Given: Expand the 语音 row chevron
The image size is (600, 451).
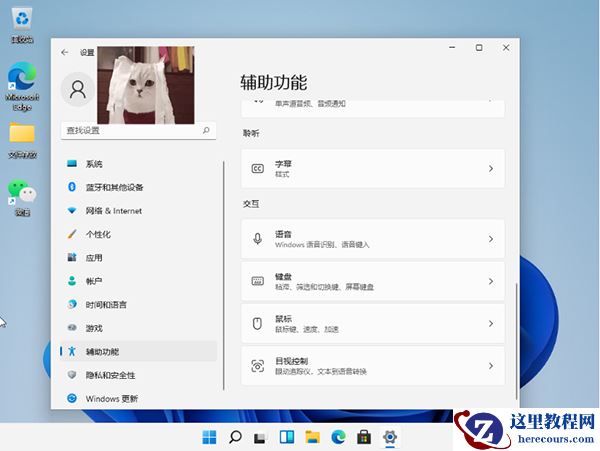Looking at the screenshot, I should coord(491,239).
